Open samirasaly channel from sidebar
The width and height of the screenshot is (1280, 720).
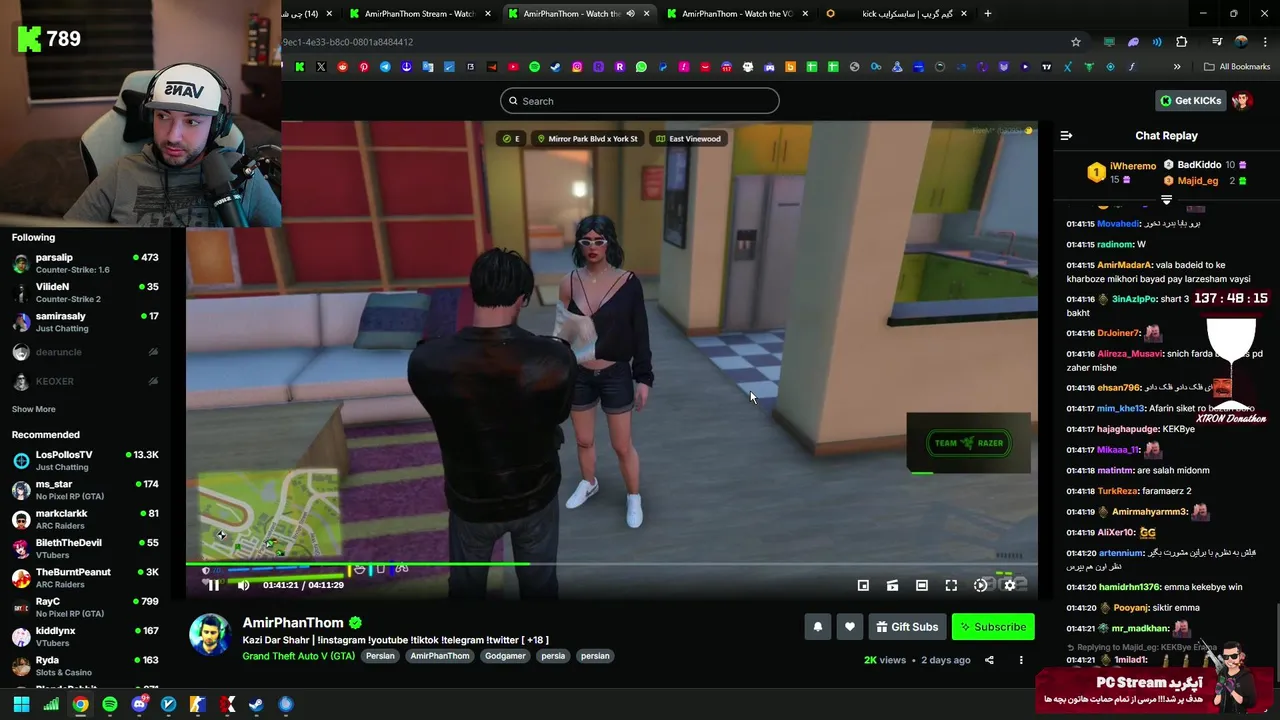pyautogui.click(x=85, y=322)
